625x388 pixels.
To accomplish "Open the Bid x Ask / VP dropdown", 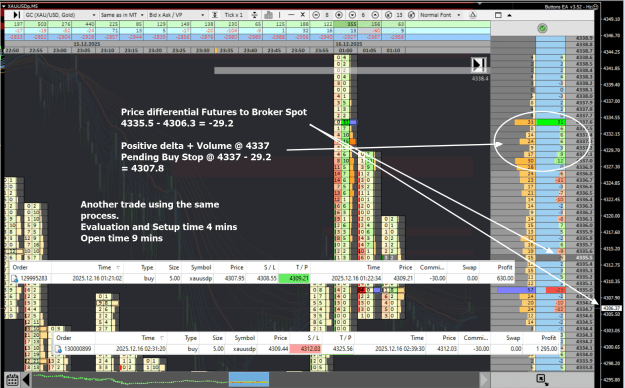I will (177, 15).
